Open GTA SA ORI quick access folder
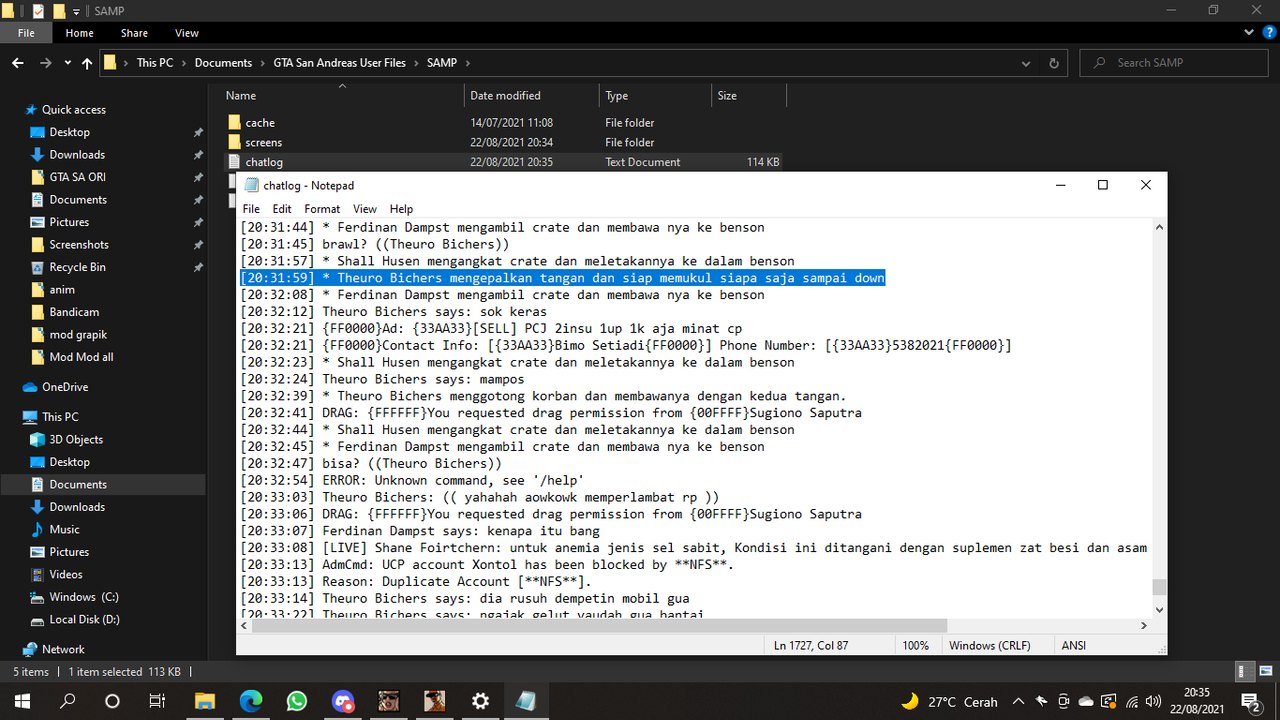1280x720 pixels. click(x=77, y=178)
